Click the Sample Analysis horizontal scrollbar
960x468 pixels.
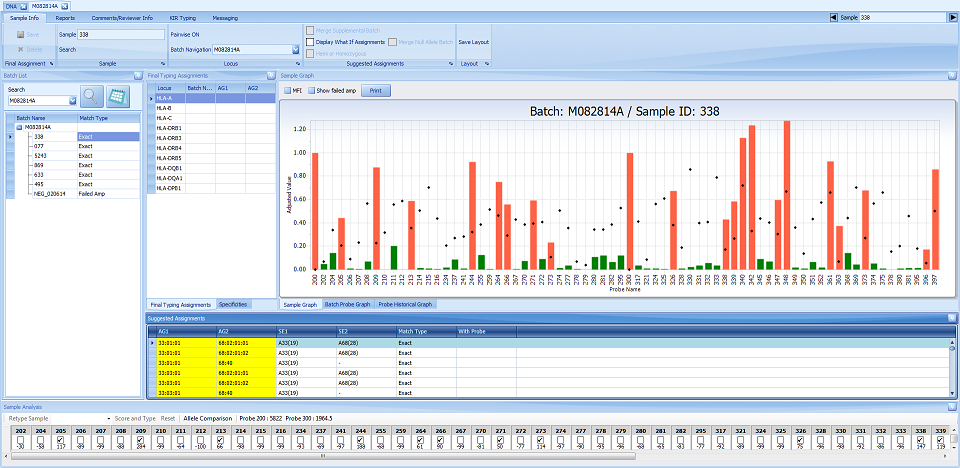pos(324,456)
